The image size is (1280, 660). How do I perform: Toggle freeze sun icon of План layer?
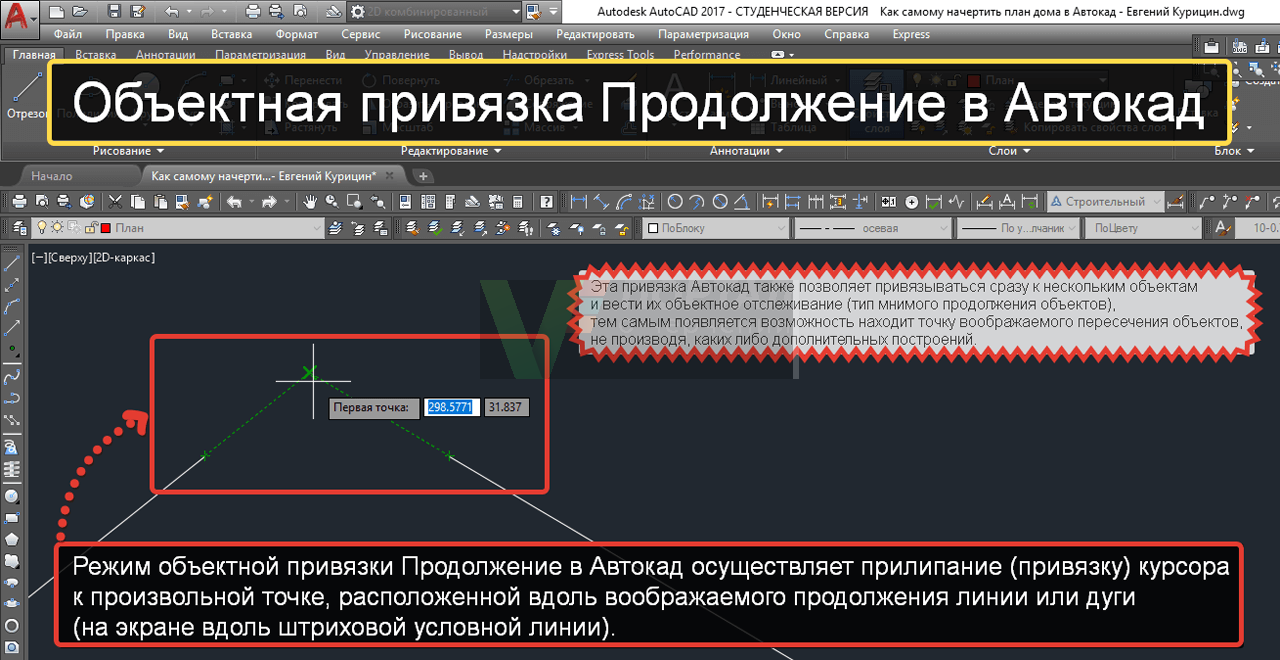(57, 227)
